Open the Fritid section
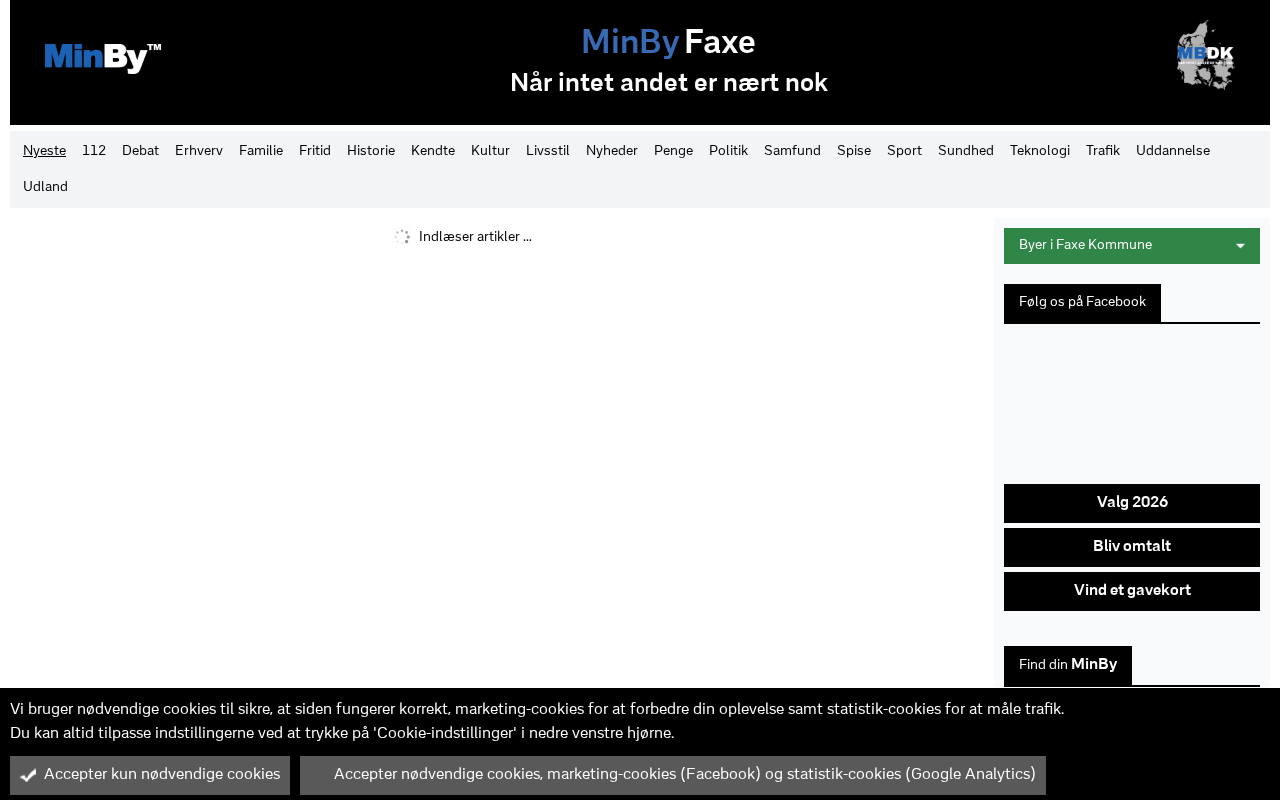 (315, 151)
